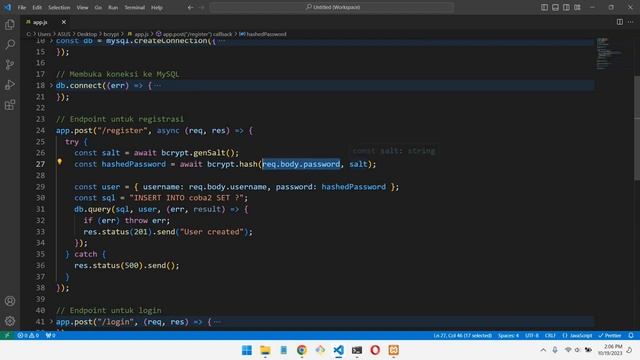Open the Selection menu
Screen dimensions: 640x360
[59, 7]
